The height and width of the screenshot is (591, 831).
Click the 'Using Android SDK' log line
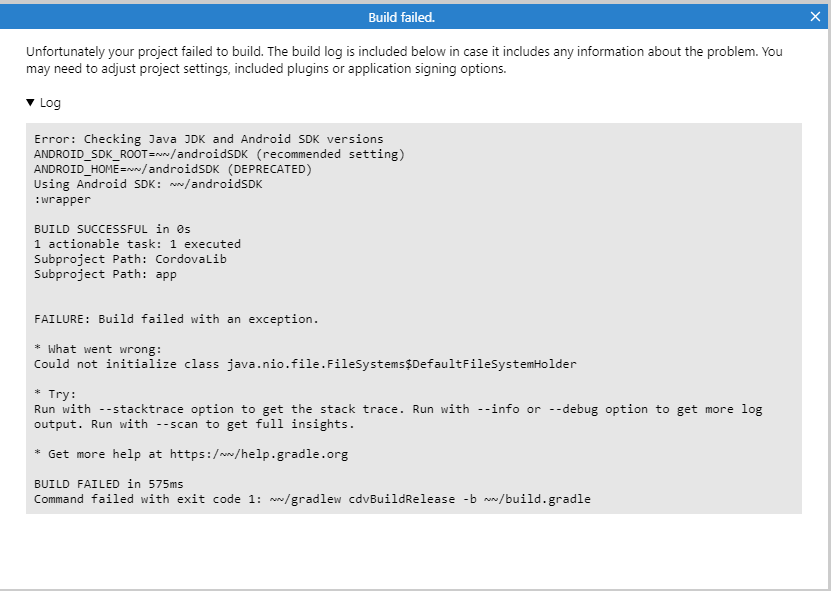[x=148, y=184]
